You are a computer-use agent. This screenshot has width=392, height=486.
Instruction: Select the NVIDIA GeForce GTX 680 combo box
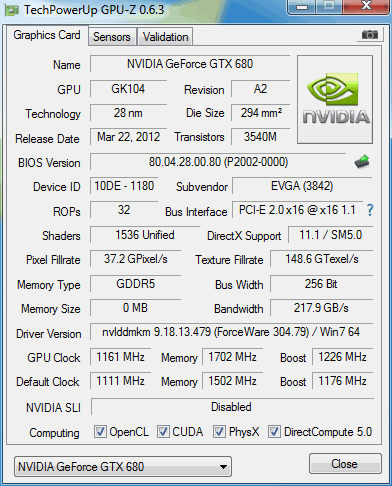[123, 467]
